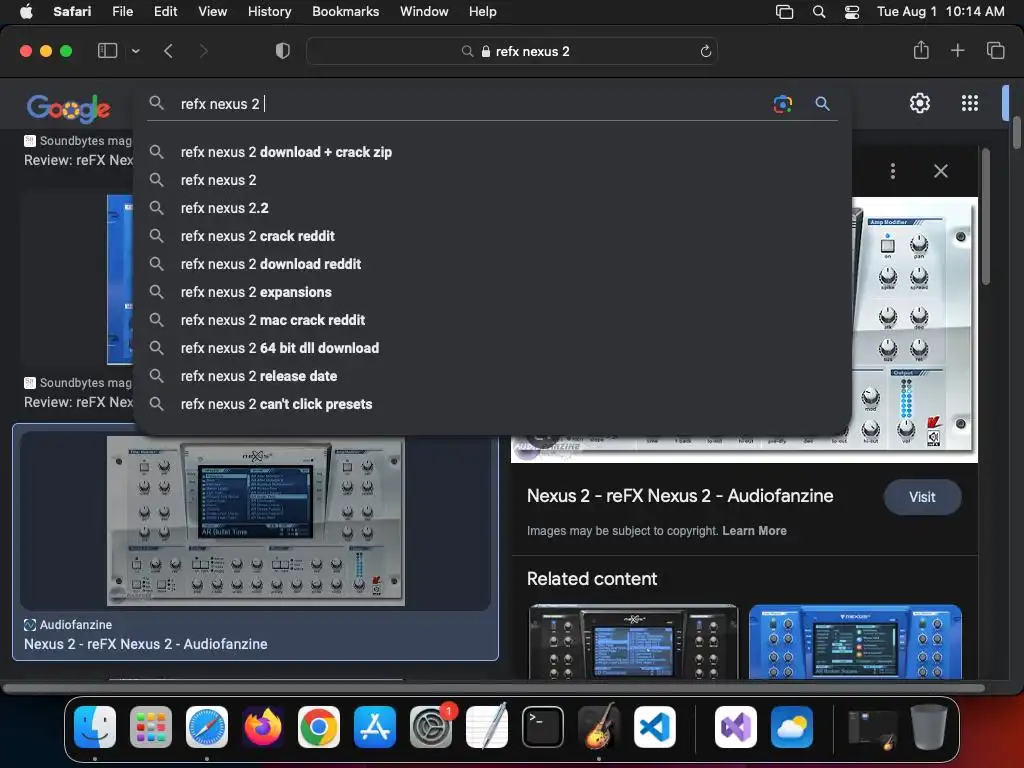Screen dimensions: 1024x768
Task: Open Google Chrome from the Dock
Action: coord(319,726)
